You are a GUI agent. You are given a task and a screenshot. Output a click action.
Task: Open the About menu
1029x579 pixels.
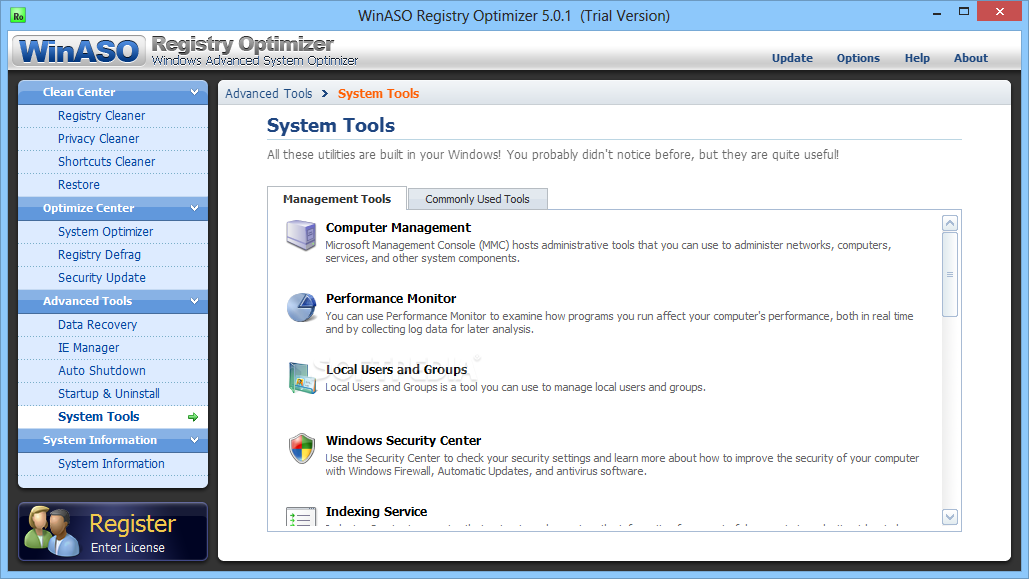coord(971,58)
